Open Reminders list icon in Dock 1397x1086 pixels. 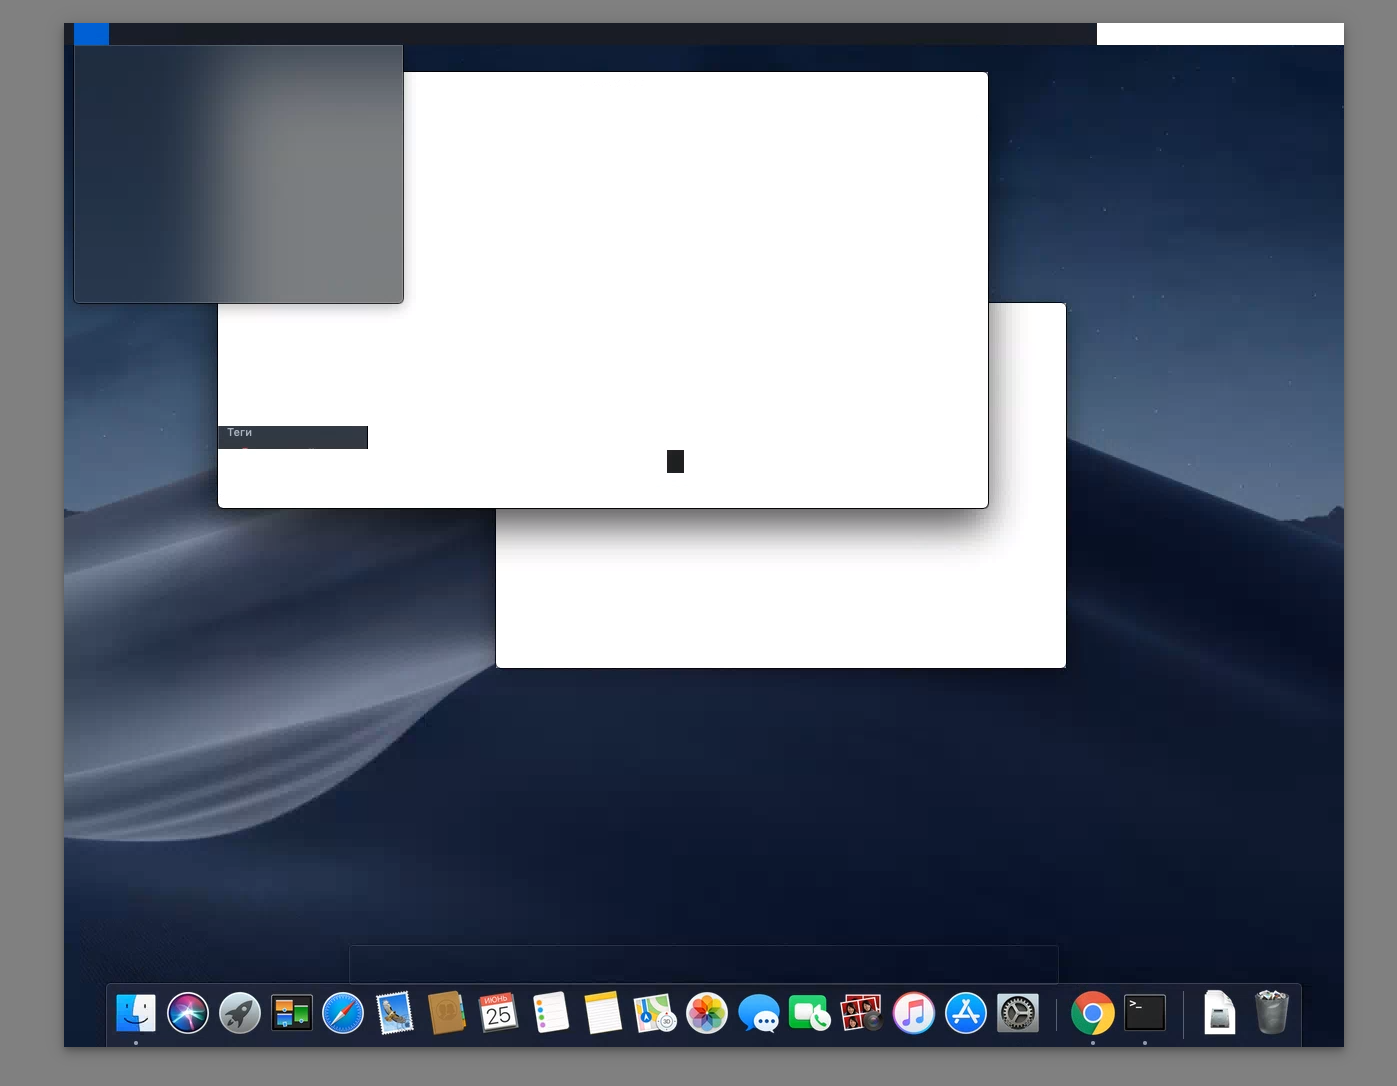tap(551, 1013)
